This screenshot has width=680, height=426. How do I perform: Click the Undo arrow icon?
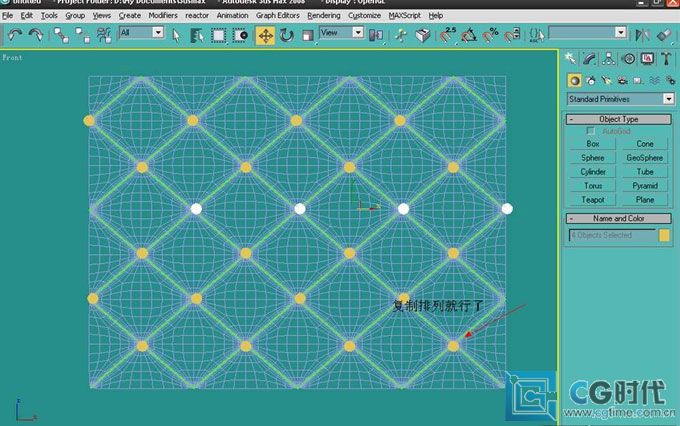pos(15,35)
